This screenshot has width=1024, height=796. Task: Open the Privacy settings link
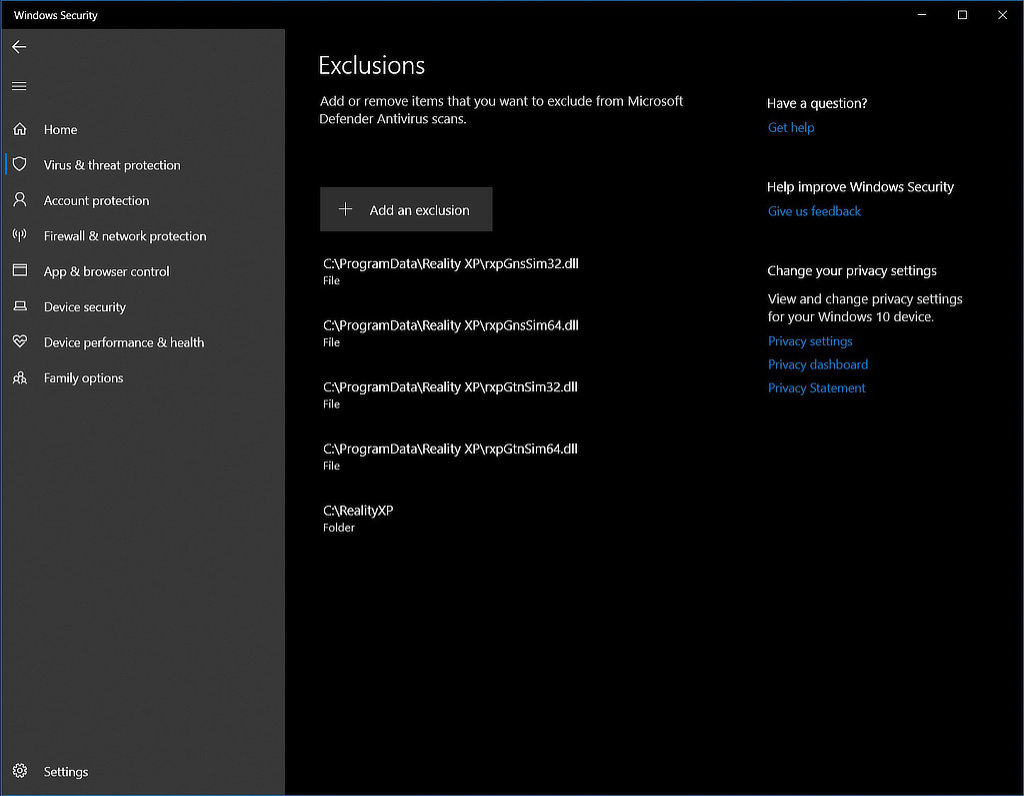coord(810,342)
